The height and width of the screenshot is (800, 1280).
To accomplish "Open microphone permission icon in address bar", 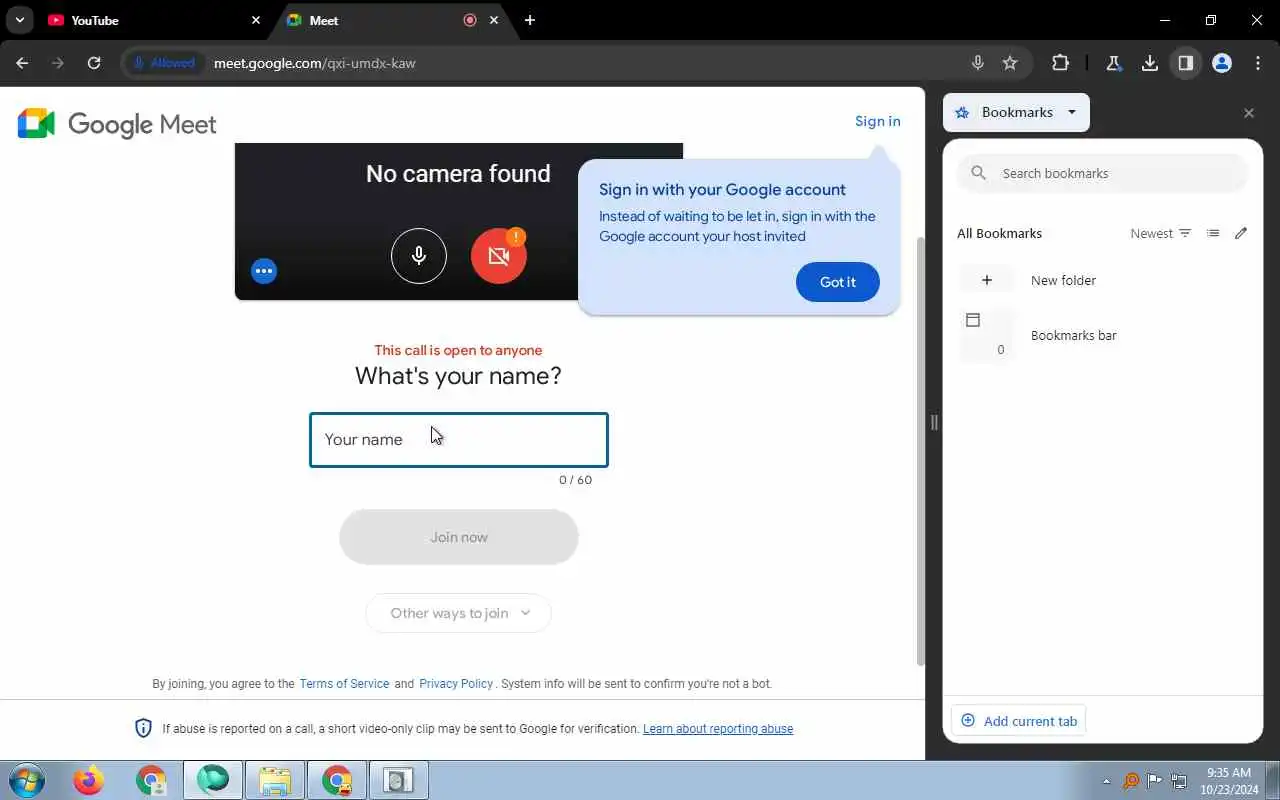I will click(978, 63).
